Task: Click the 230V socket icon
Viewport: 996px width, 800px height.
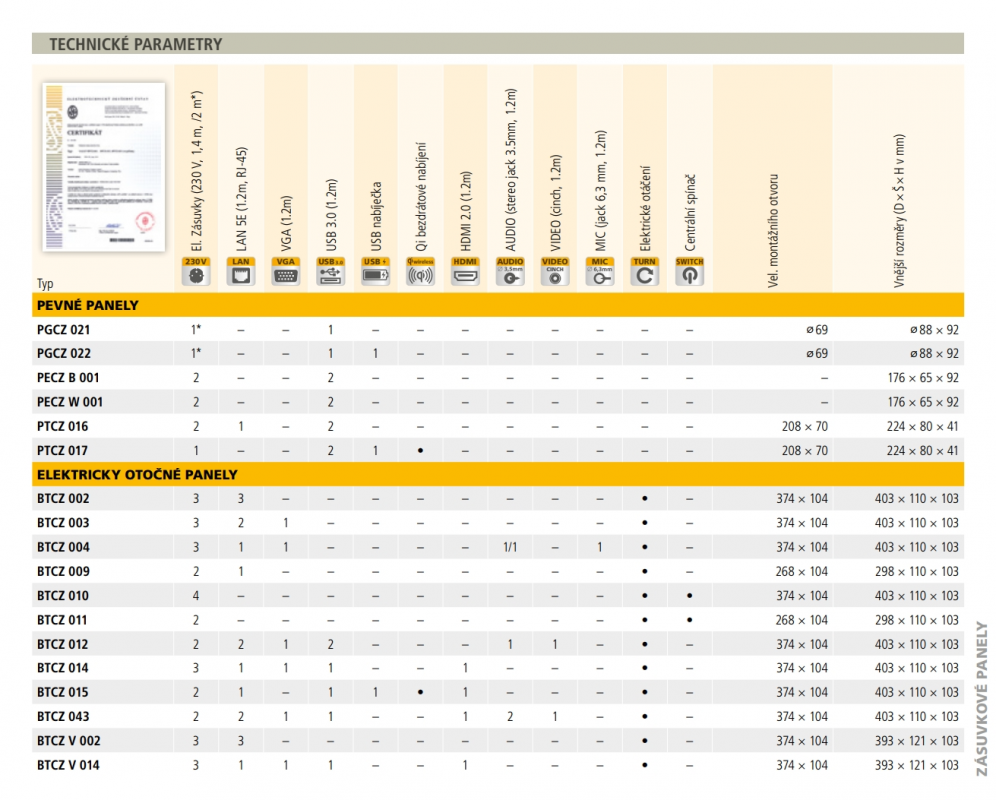Action: click(x=196, y=271)
